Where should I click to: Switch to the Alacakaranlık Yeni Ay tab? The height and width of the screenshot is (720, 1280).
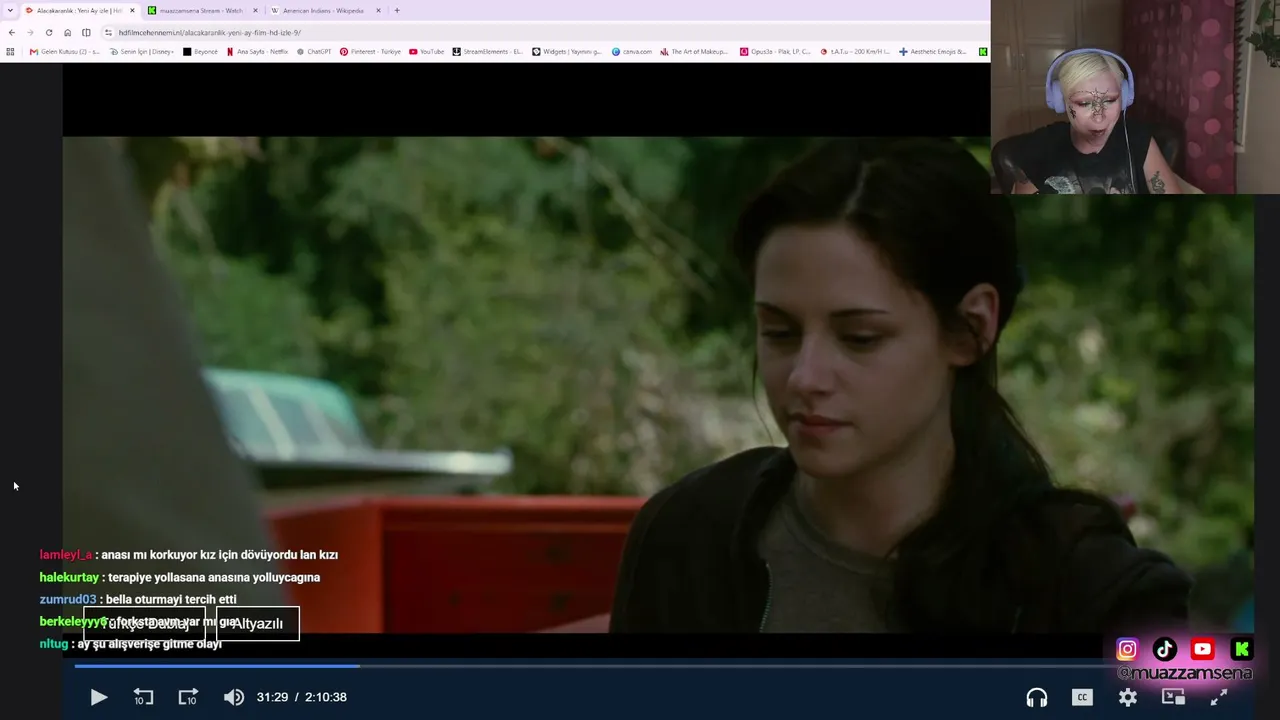pos(80,10)
